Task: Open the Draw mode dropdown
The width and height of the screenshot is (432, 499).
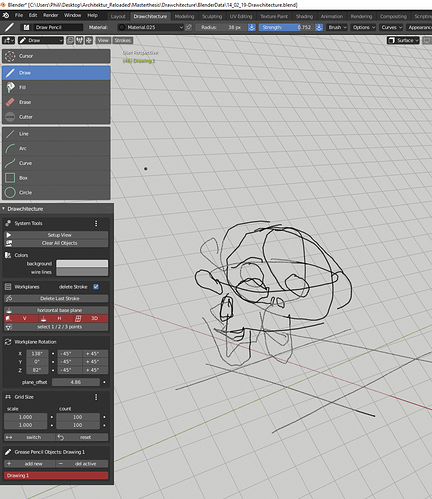Action: coord(41,40)
